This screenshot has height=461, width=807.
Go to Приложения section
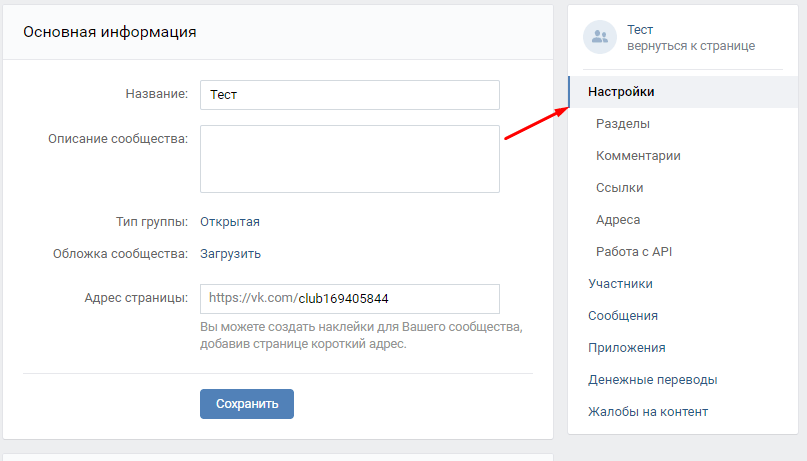(627, 348)
